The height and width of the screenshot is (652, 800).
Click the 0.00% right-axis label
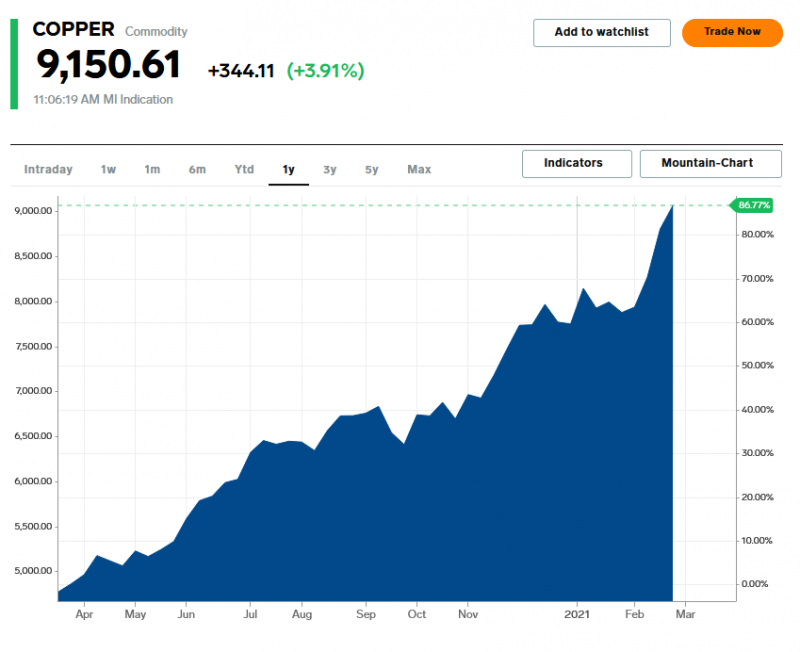pyautogui.click(x=755, y=584)
